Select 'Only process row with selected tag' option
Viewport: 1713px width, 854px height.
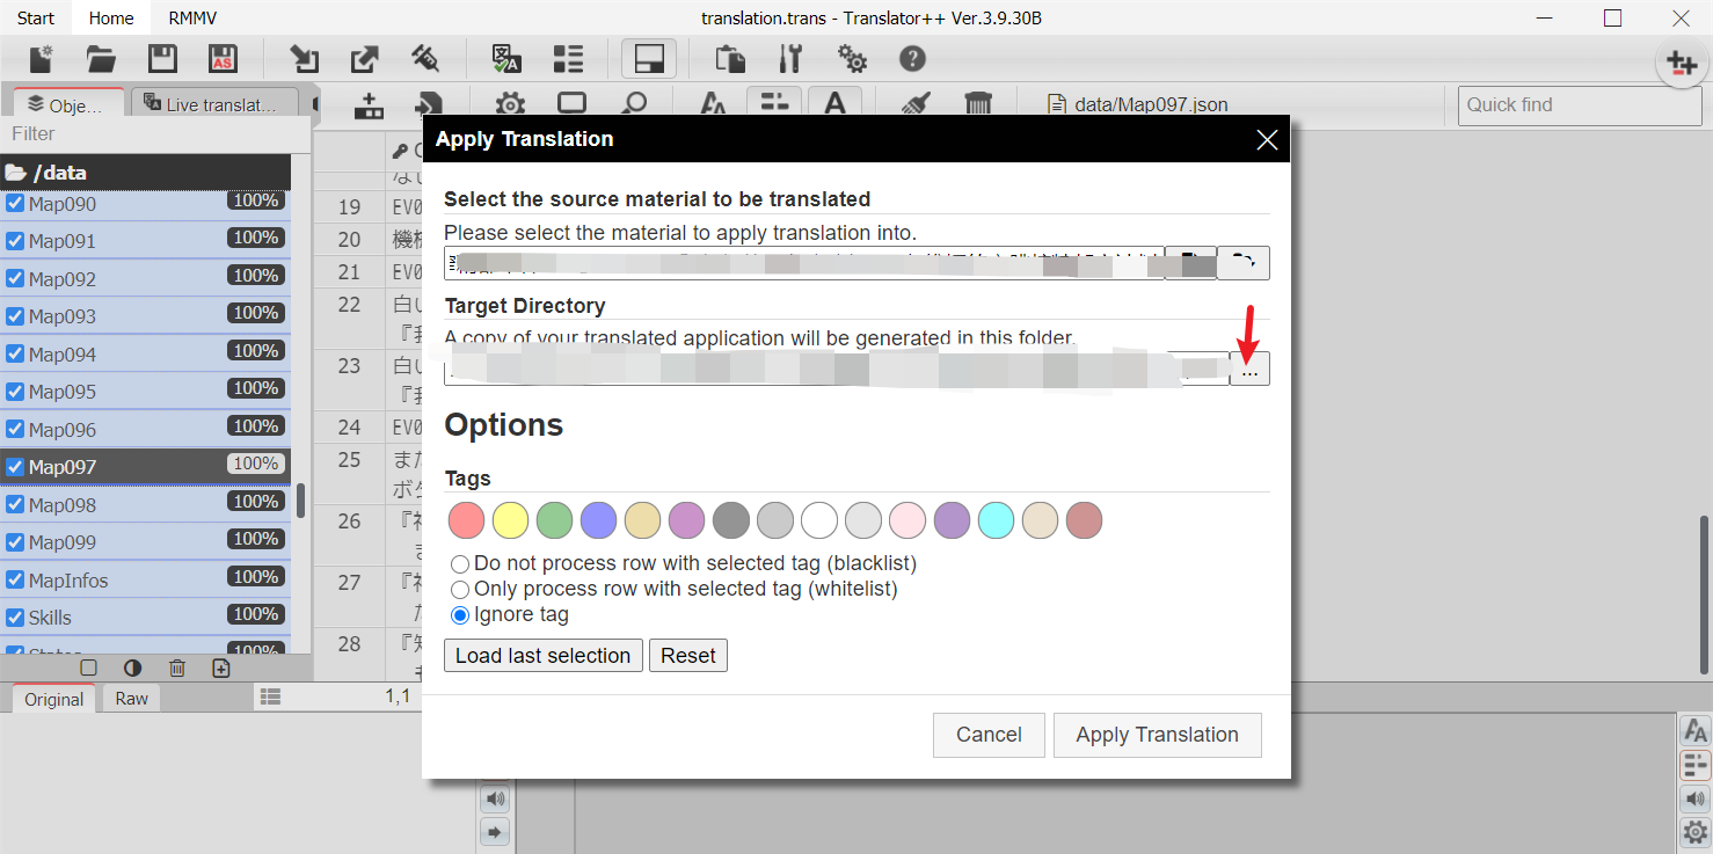(x=460, y=590)
